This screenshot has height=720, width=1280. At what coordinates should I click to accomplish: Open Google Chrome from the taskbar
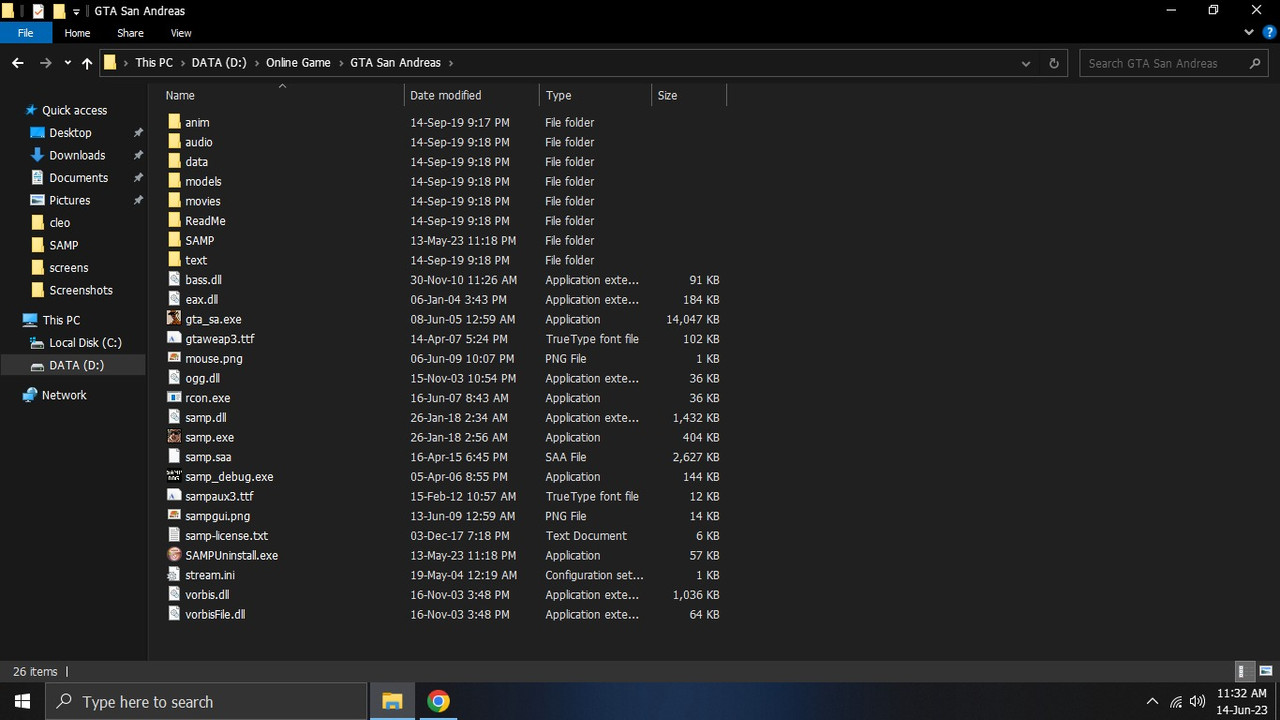[438, 701]
